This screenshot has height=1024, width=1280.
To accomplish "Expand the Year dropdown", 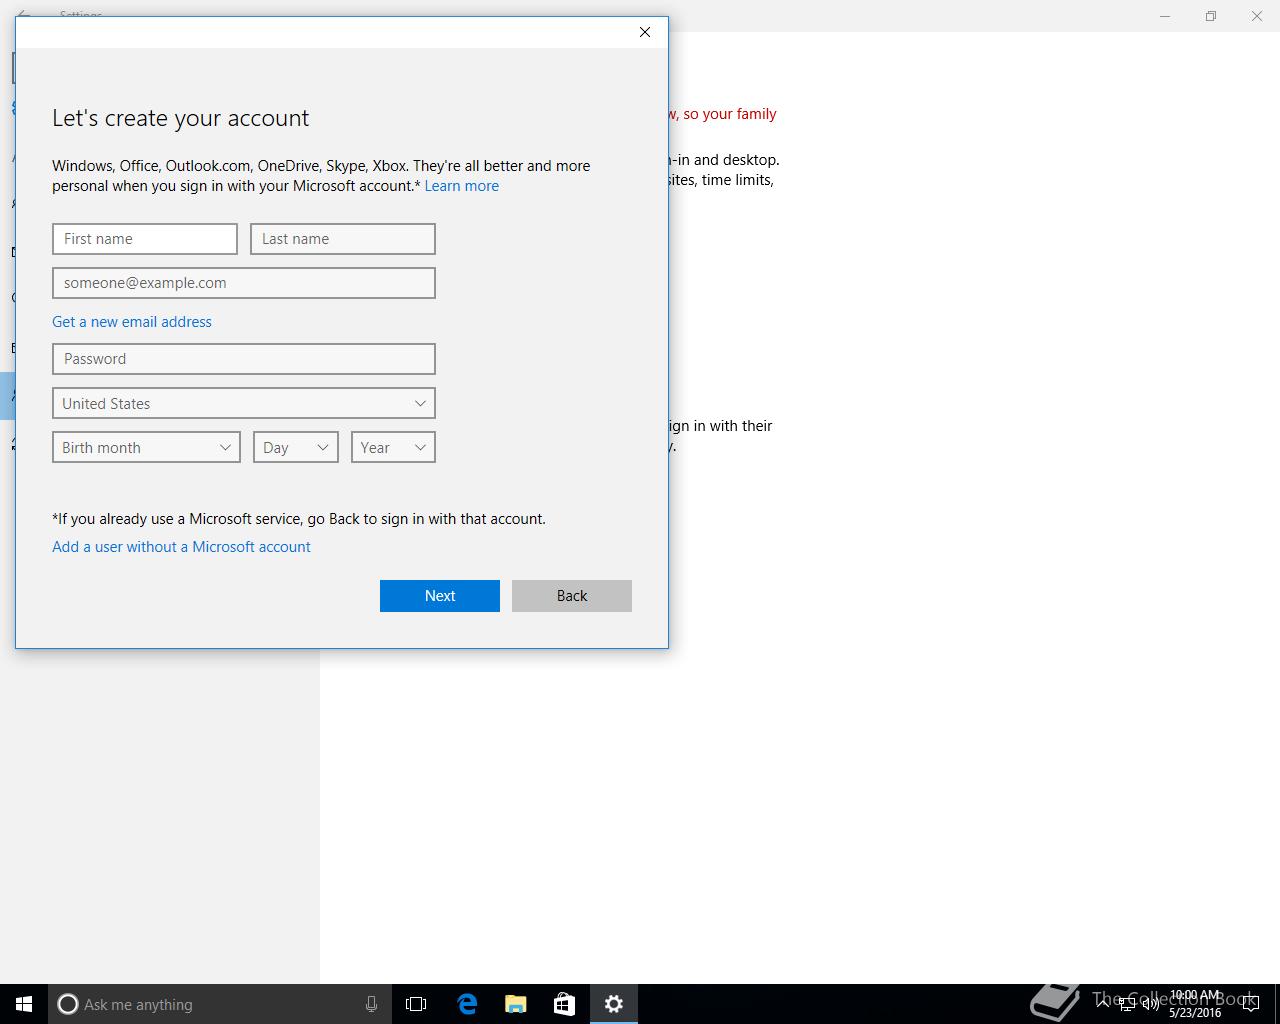I will [393, 447].
